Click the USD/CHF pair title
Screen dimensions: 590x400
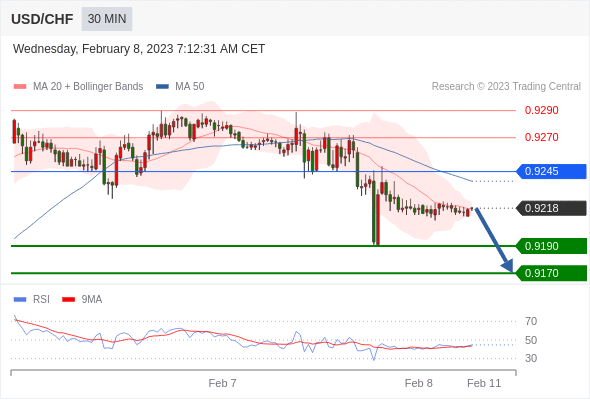pos(42,19)
